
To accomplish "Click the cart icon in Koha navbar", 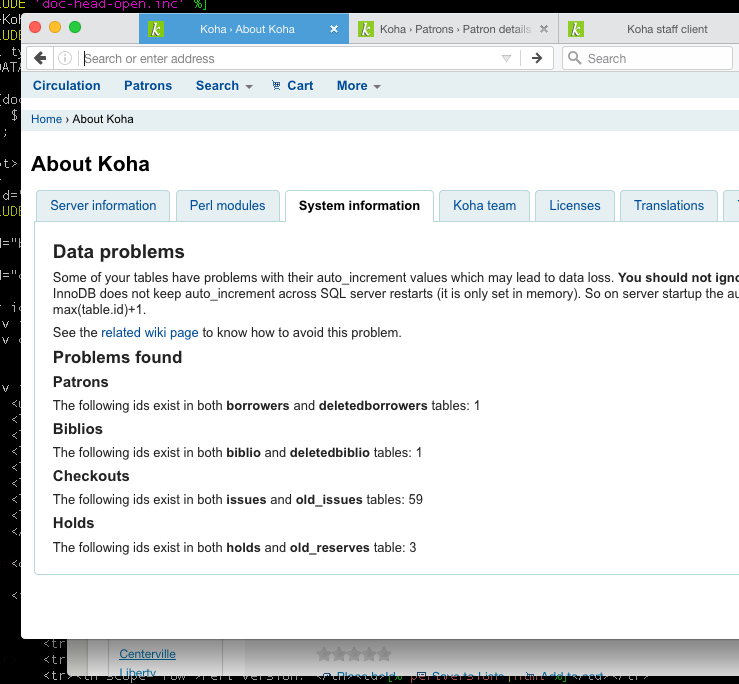I will tap(276, 86).
